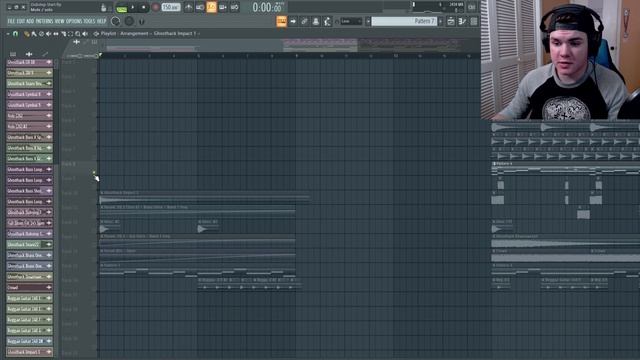Toggle the wait-for-input recording icon

pyautogui.click(x=200, y=7)
